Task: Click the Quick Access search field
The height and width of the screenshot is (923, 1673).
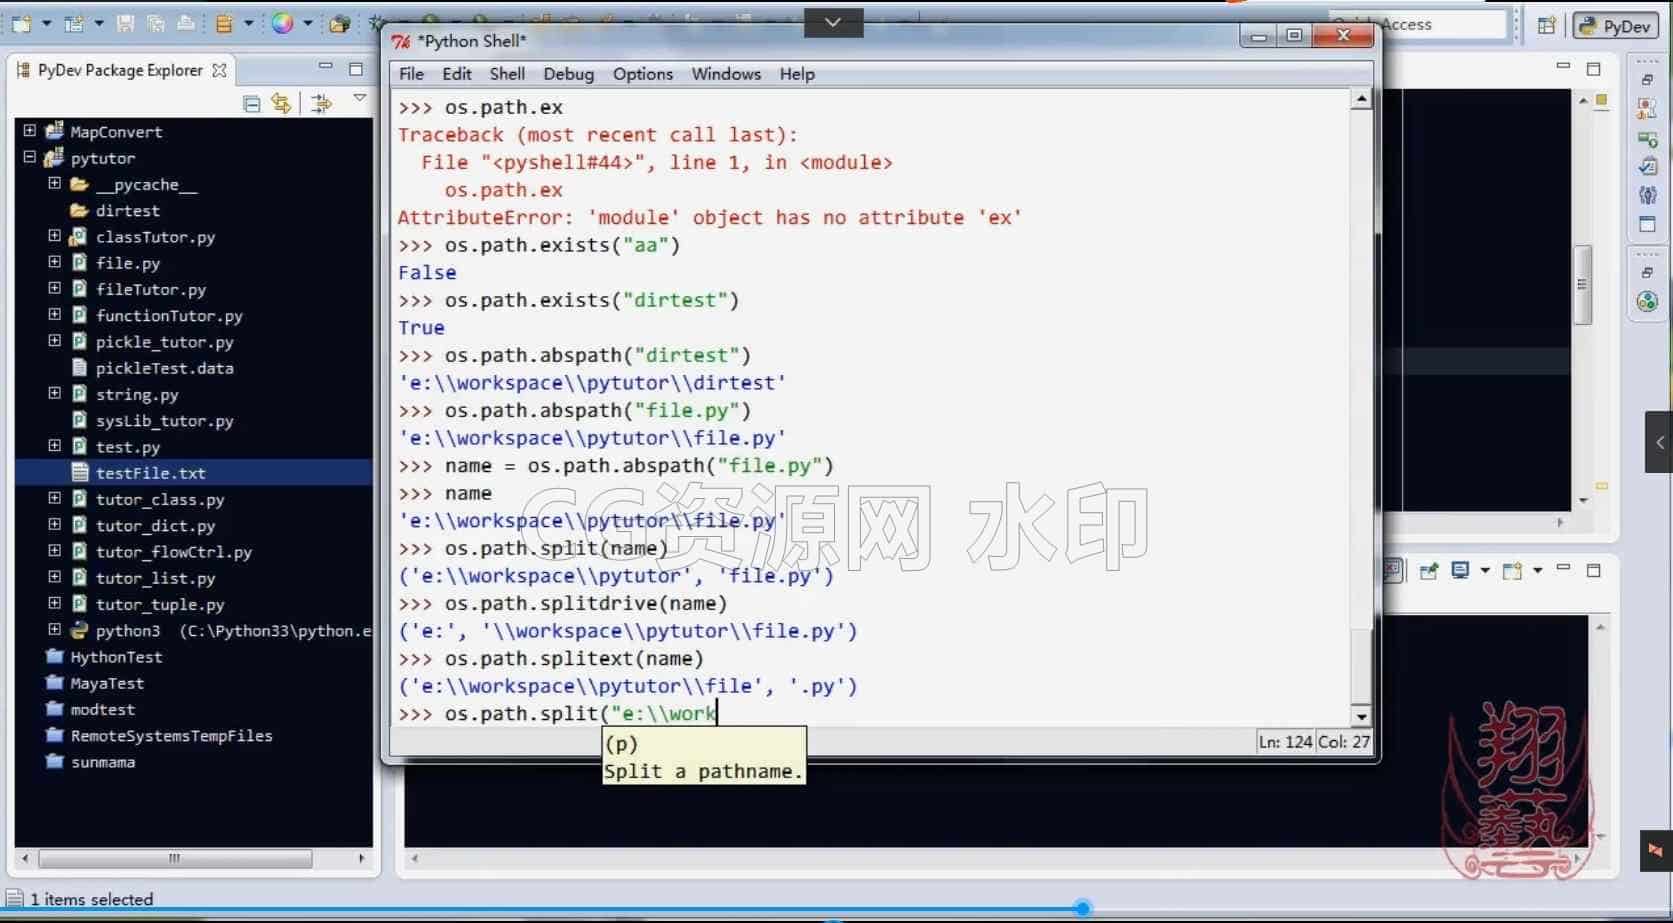Action: click(1417, 25)
